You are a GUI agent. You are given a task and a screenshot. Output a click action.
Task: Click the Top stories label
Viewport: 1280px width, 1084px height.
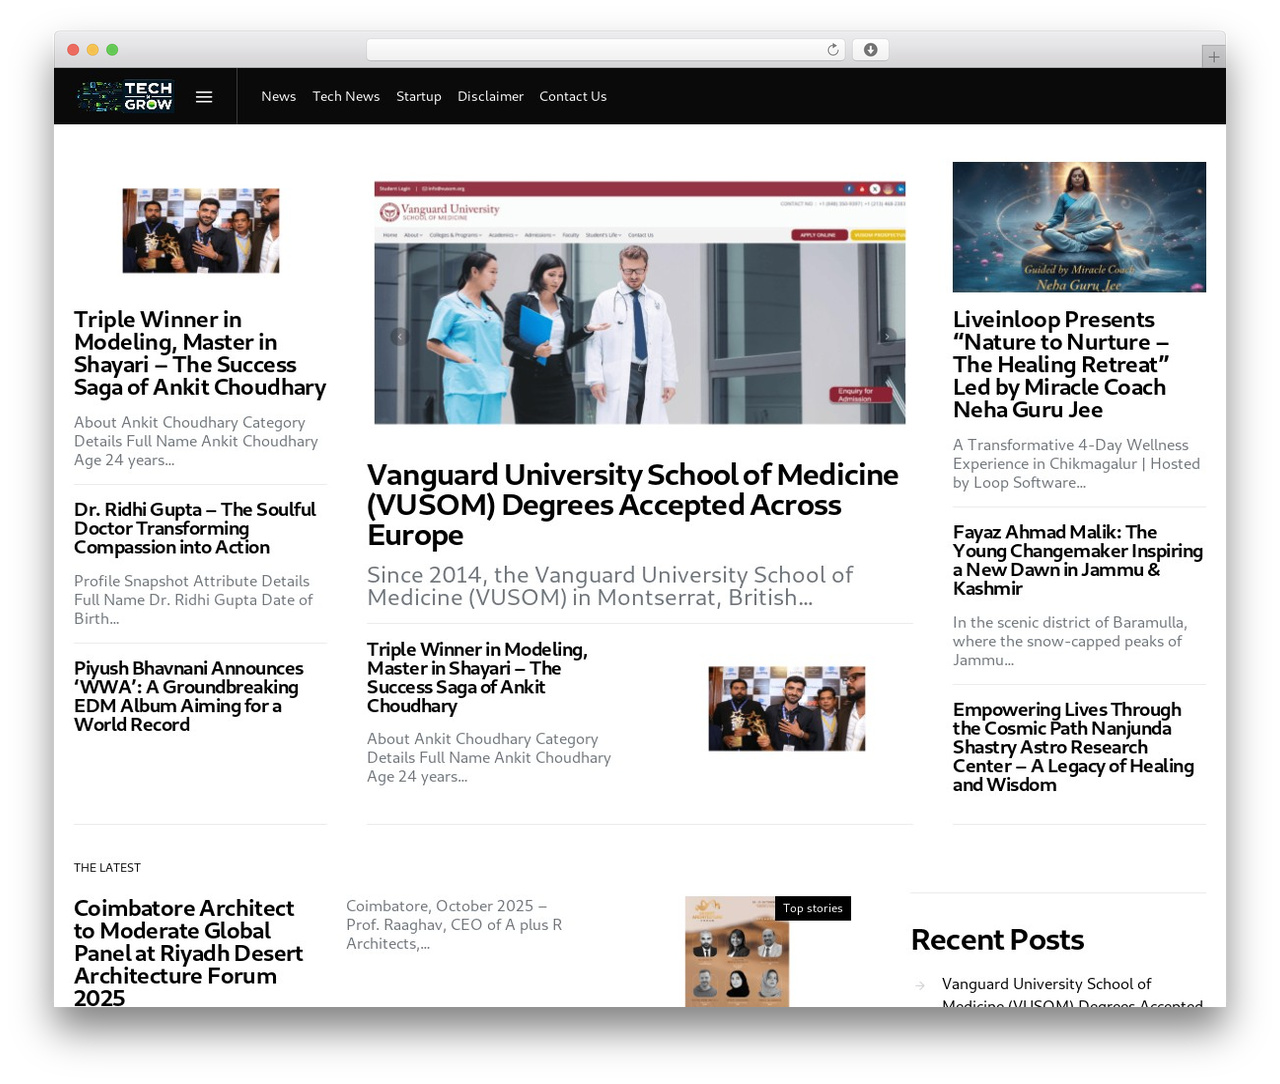click(x=813, y=908)
